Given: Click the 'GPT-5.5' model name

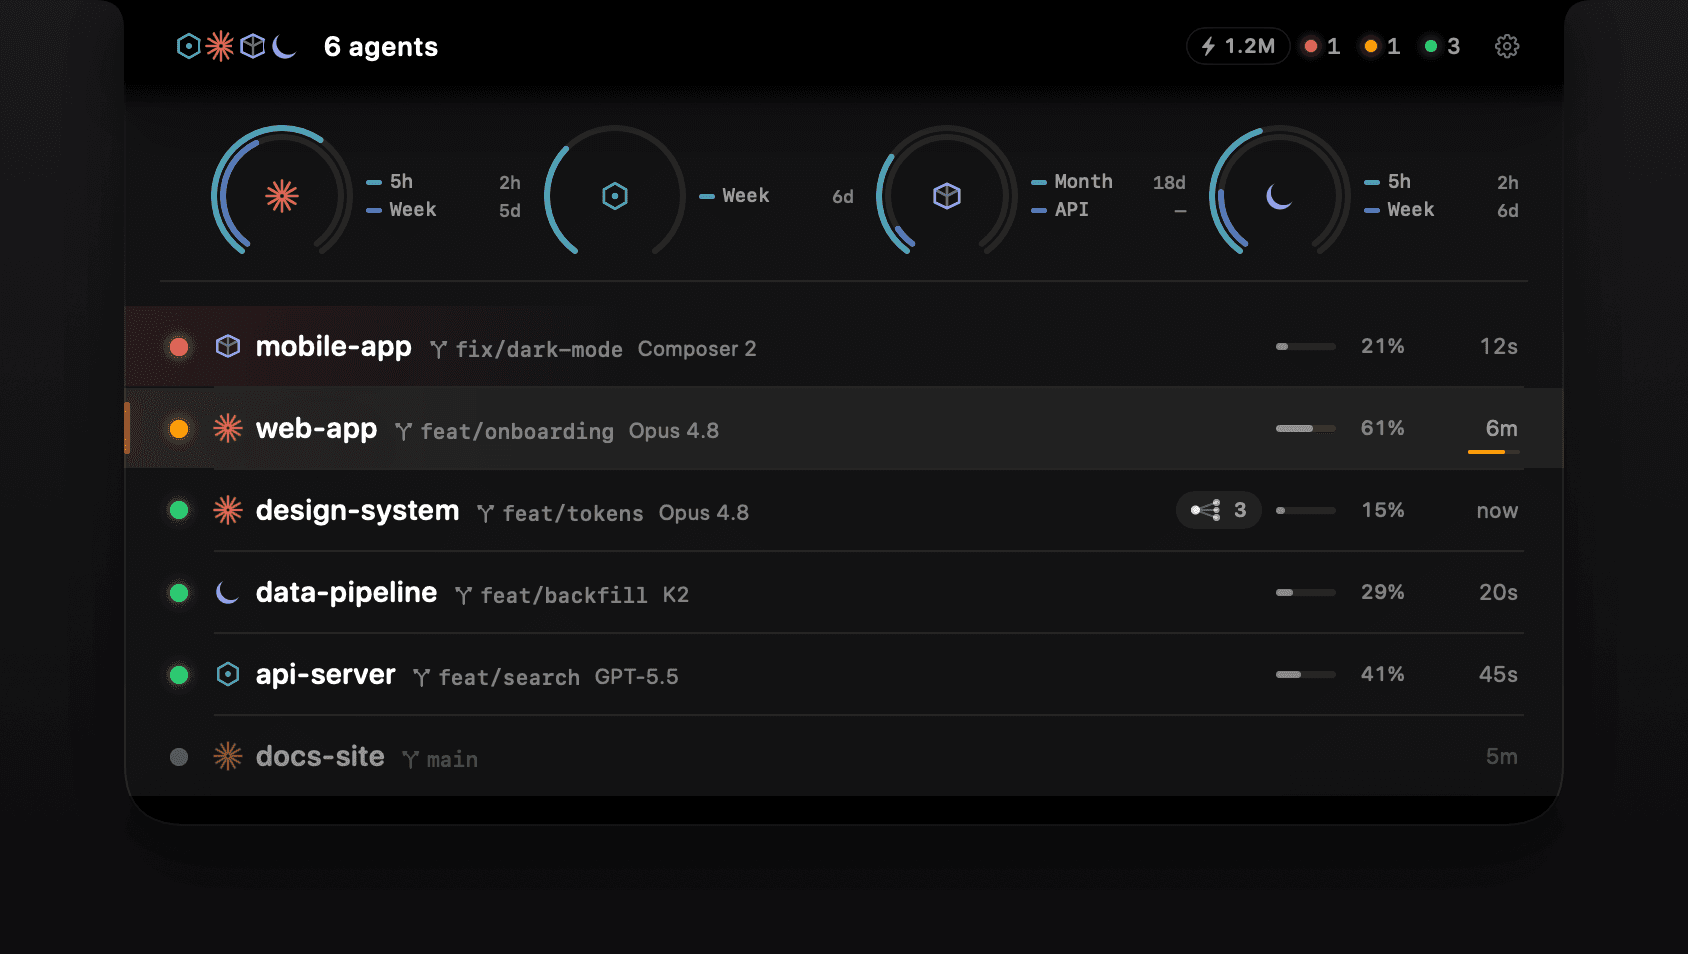Looking at the screenshot, I should pyautogui.click(x=637, y=677).
